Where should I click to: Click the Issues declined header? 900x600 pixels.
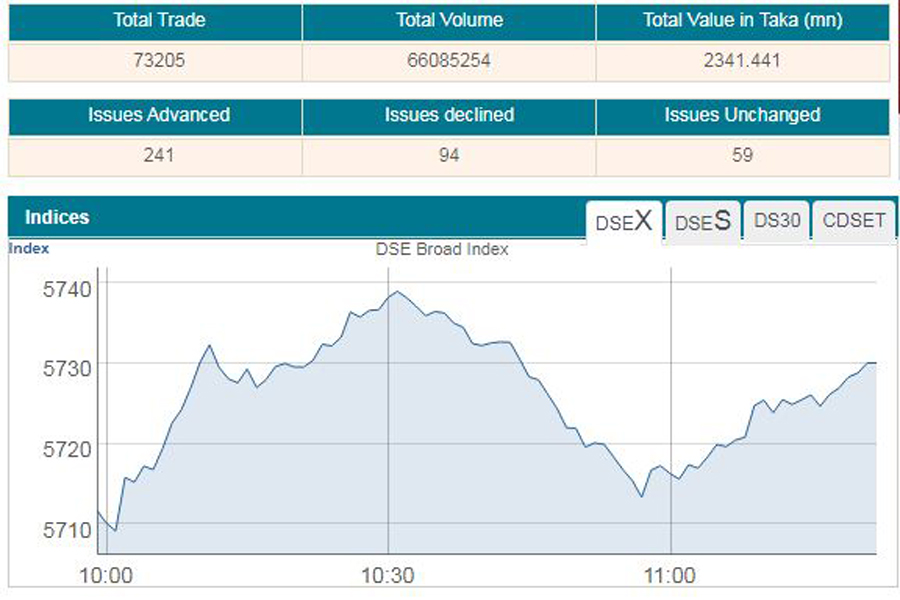[x=449, y=115]
